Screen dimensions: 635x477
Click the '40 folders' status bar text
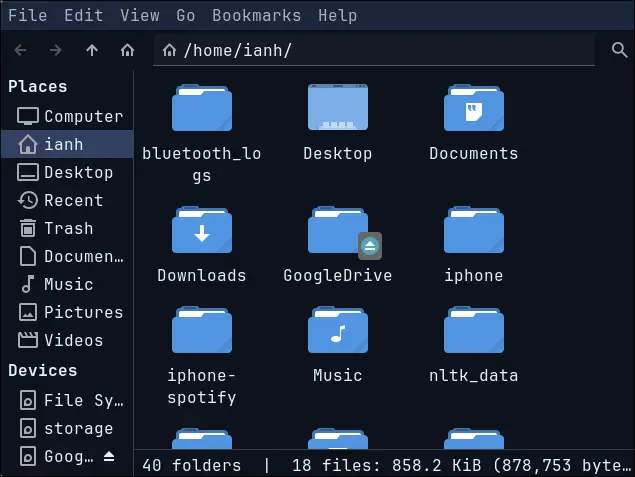(x=192, y=465)
